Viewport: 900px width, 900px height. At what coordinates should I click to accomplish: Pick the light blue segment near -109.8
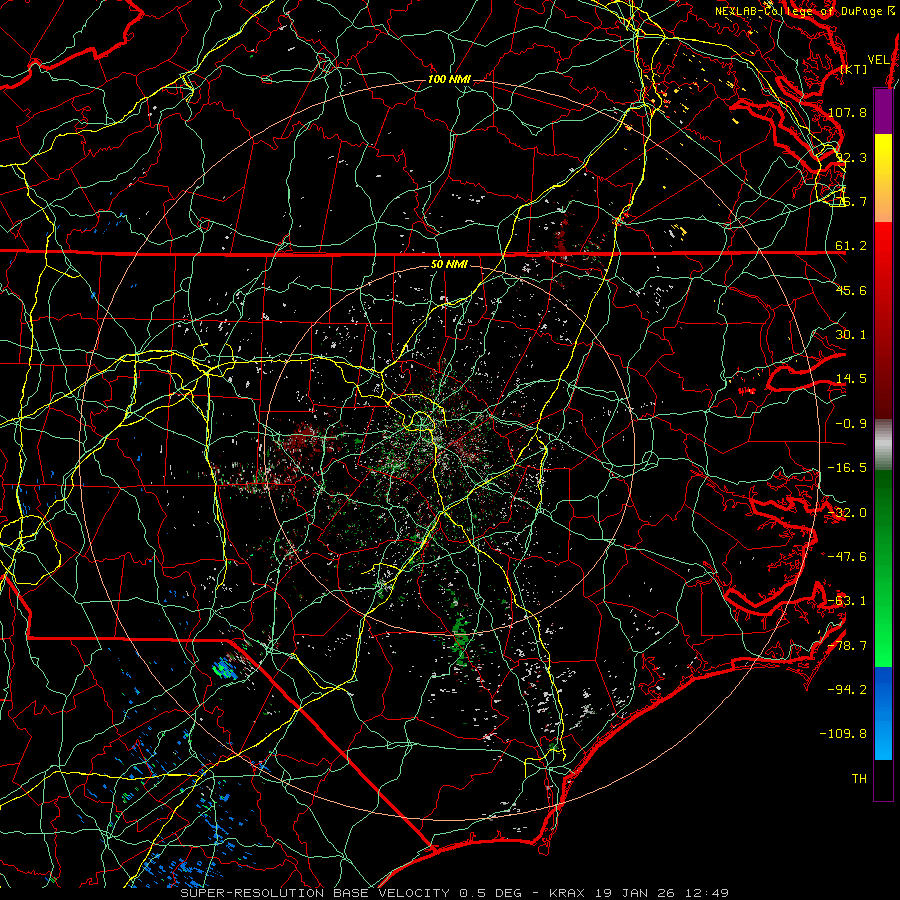point(883,738)
